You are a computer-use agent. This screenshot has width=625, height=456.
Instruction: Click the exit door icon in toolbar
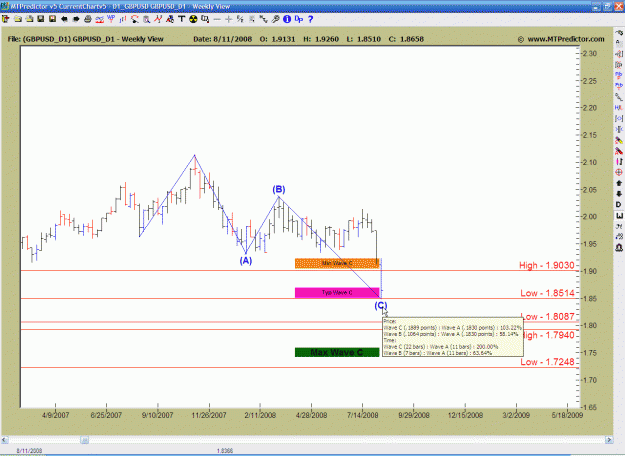pos(6,19)
